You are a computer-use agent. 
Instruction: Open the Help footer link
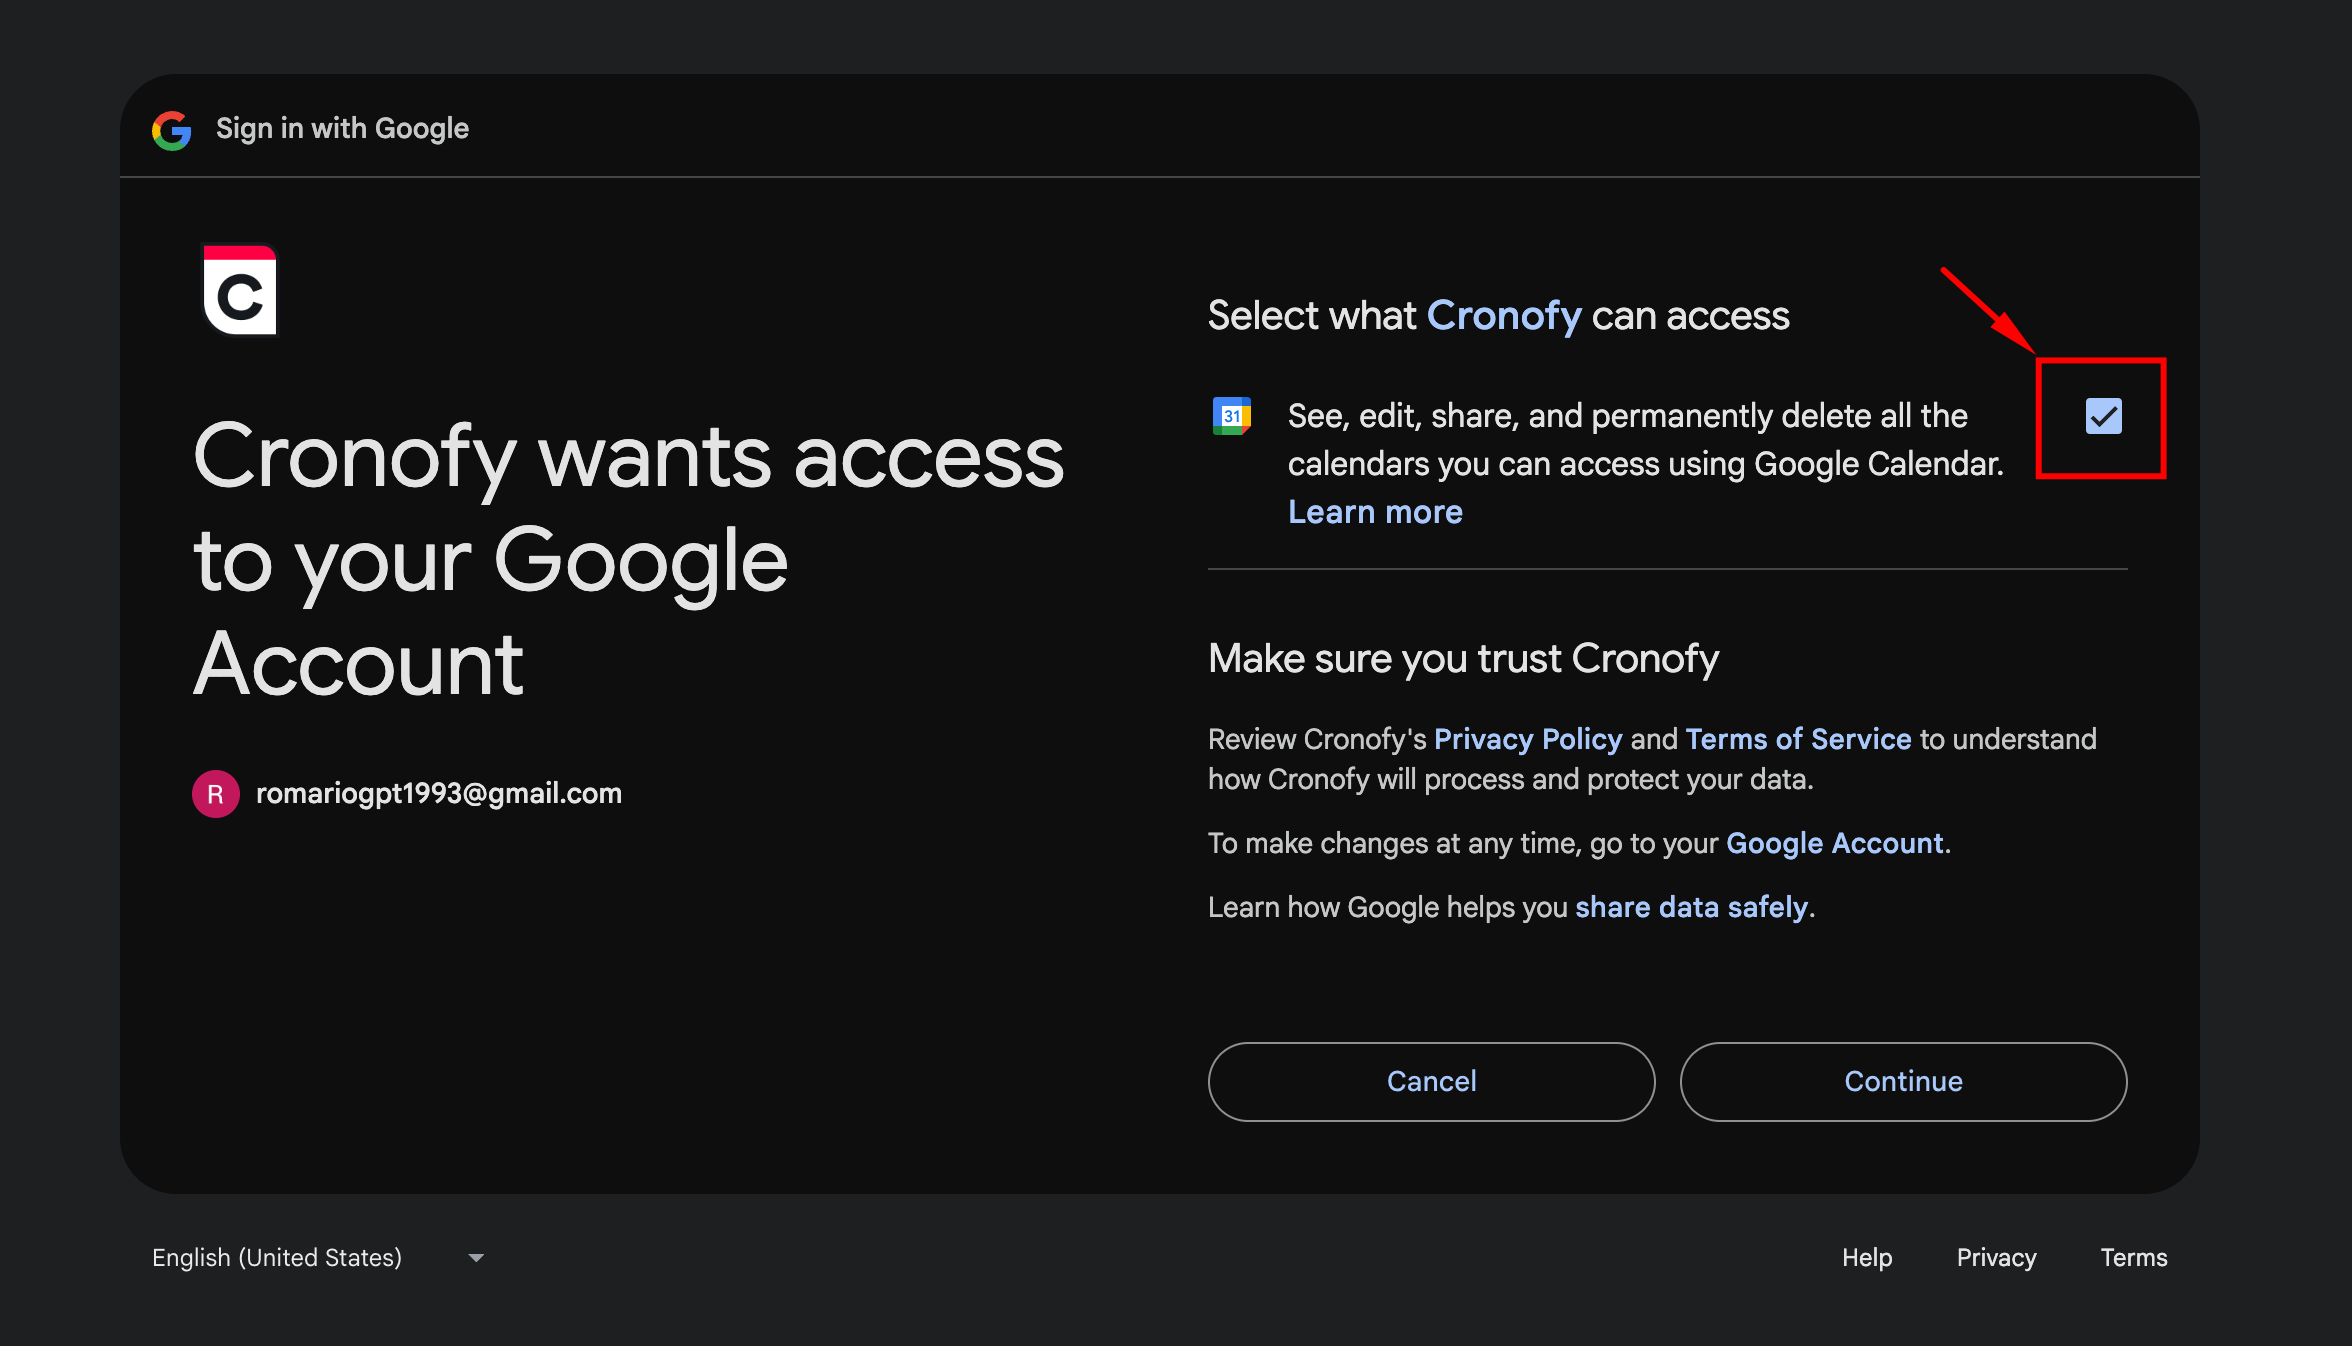[1867, 1258]
